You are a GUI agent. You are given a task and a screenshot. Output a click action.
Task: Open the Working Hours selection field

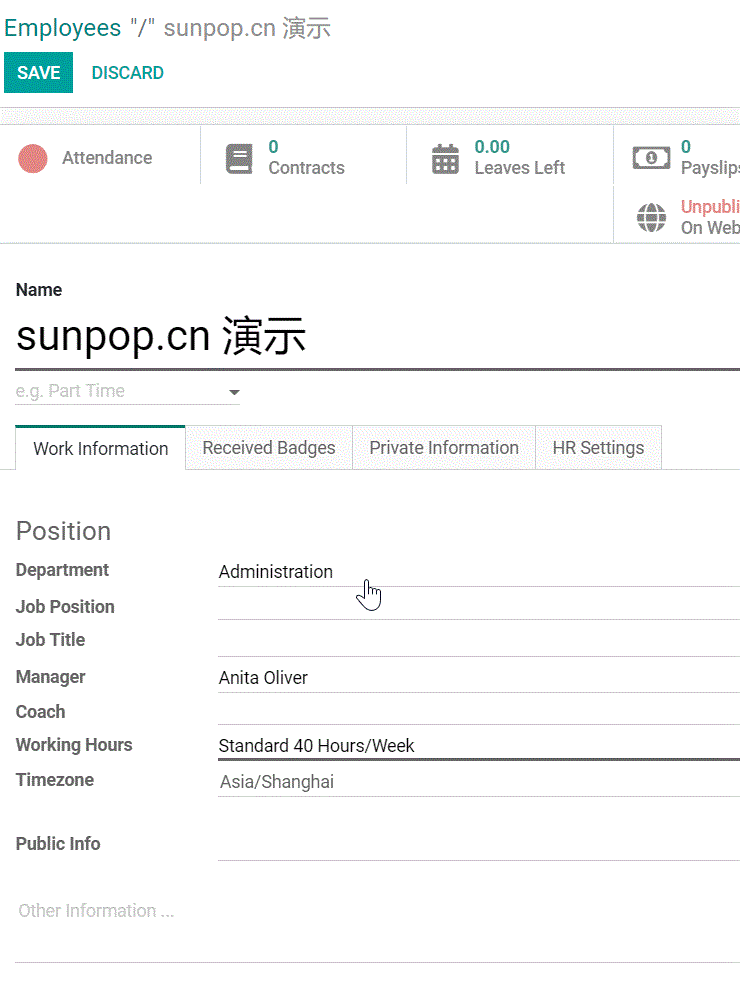tap(478, 746)
